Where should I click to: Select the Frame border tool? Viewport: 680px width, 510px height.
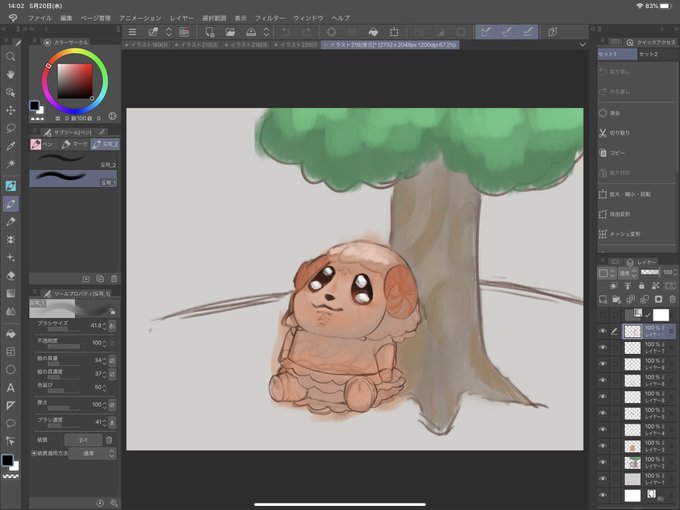tap(10, 352)
